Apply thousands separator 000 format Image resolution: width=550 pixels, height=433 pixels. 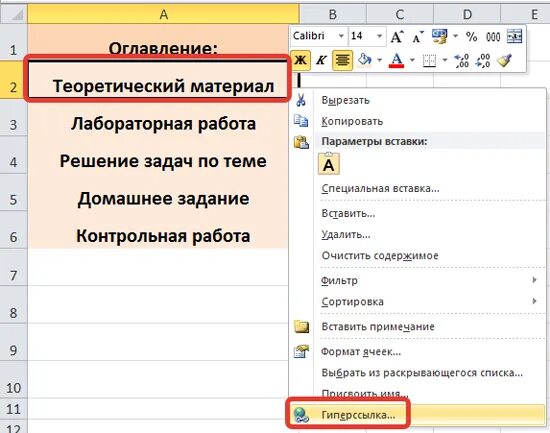493,36
